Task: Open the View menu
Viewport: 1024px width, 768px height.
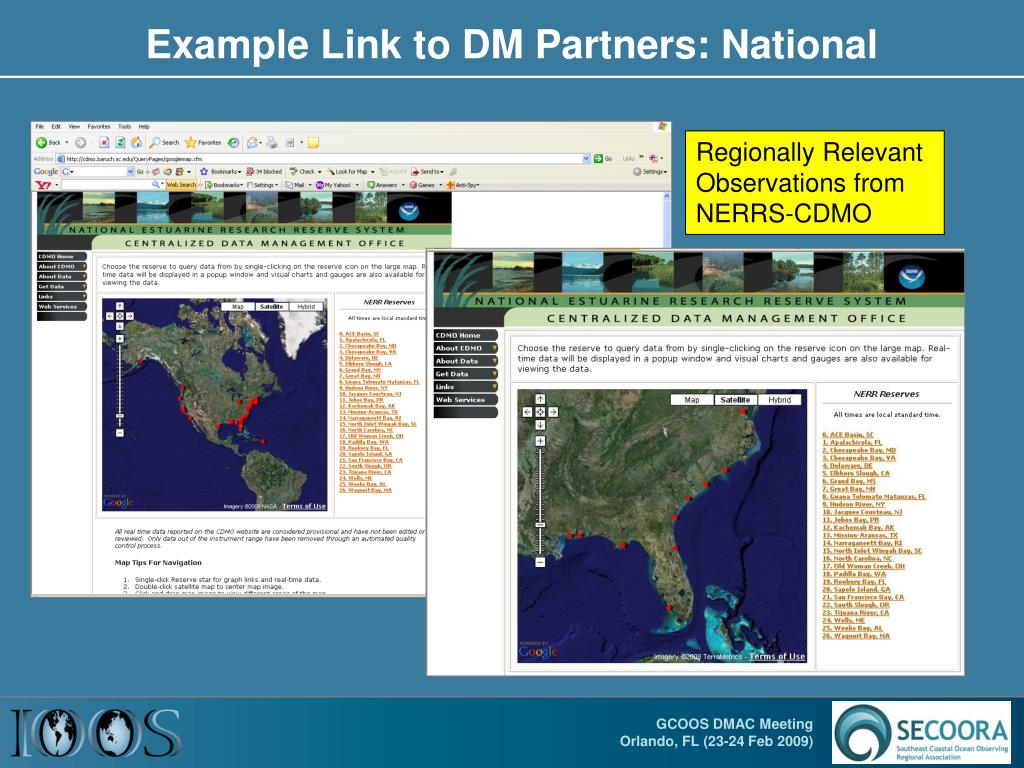Action: (x=74, y=127)
